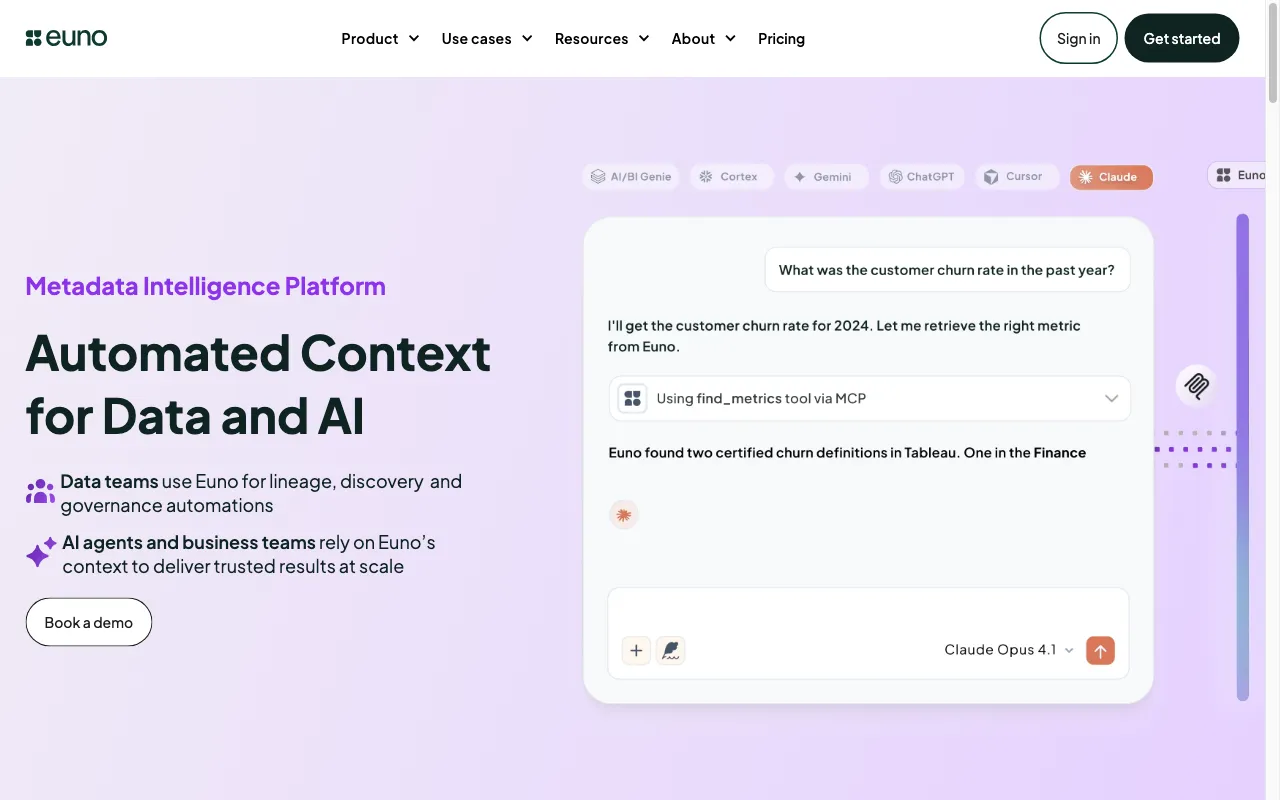The width and height of the screenshot is (1280, 800).
Task: Click the Gemini sparkle icon
Action: pyautogui.click(x=800, y=177)
